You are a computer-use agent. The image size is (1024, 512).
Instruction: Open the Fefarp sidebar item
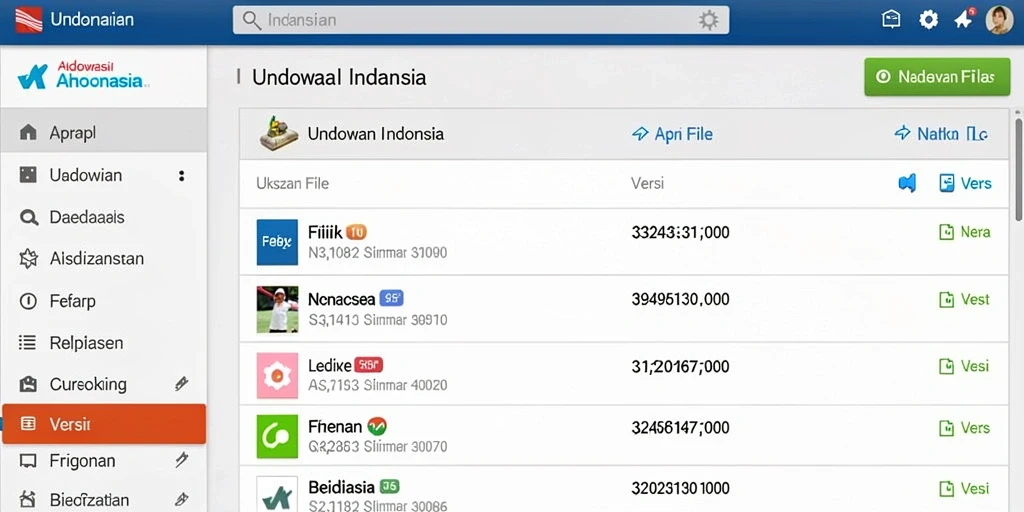tap(104, 301)
